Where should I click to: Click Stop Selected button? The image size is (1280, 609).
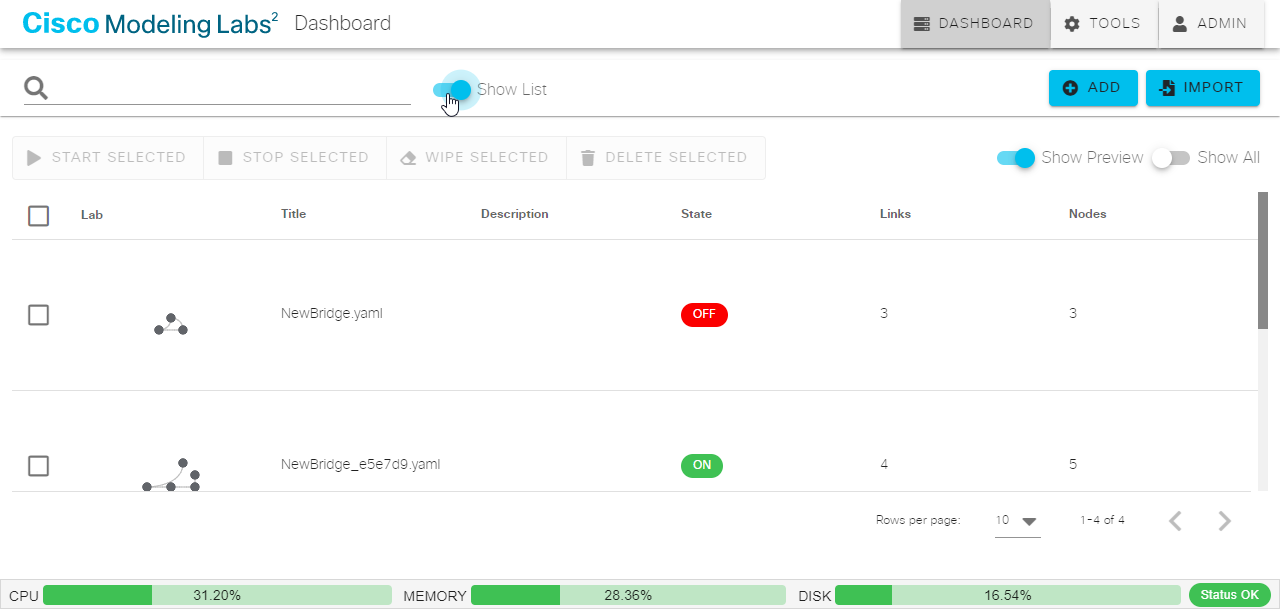(x=295, y=158)
